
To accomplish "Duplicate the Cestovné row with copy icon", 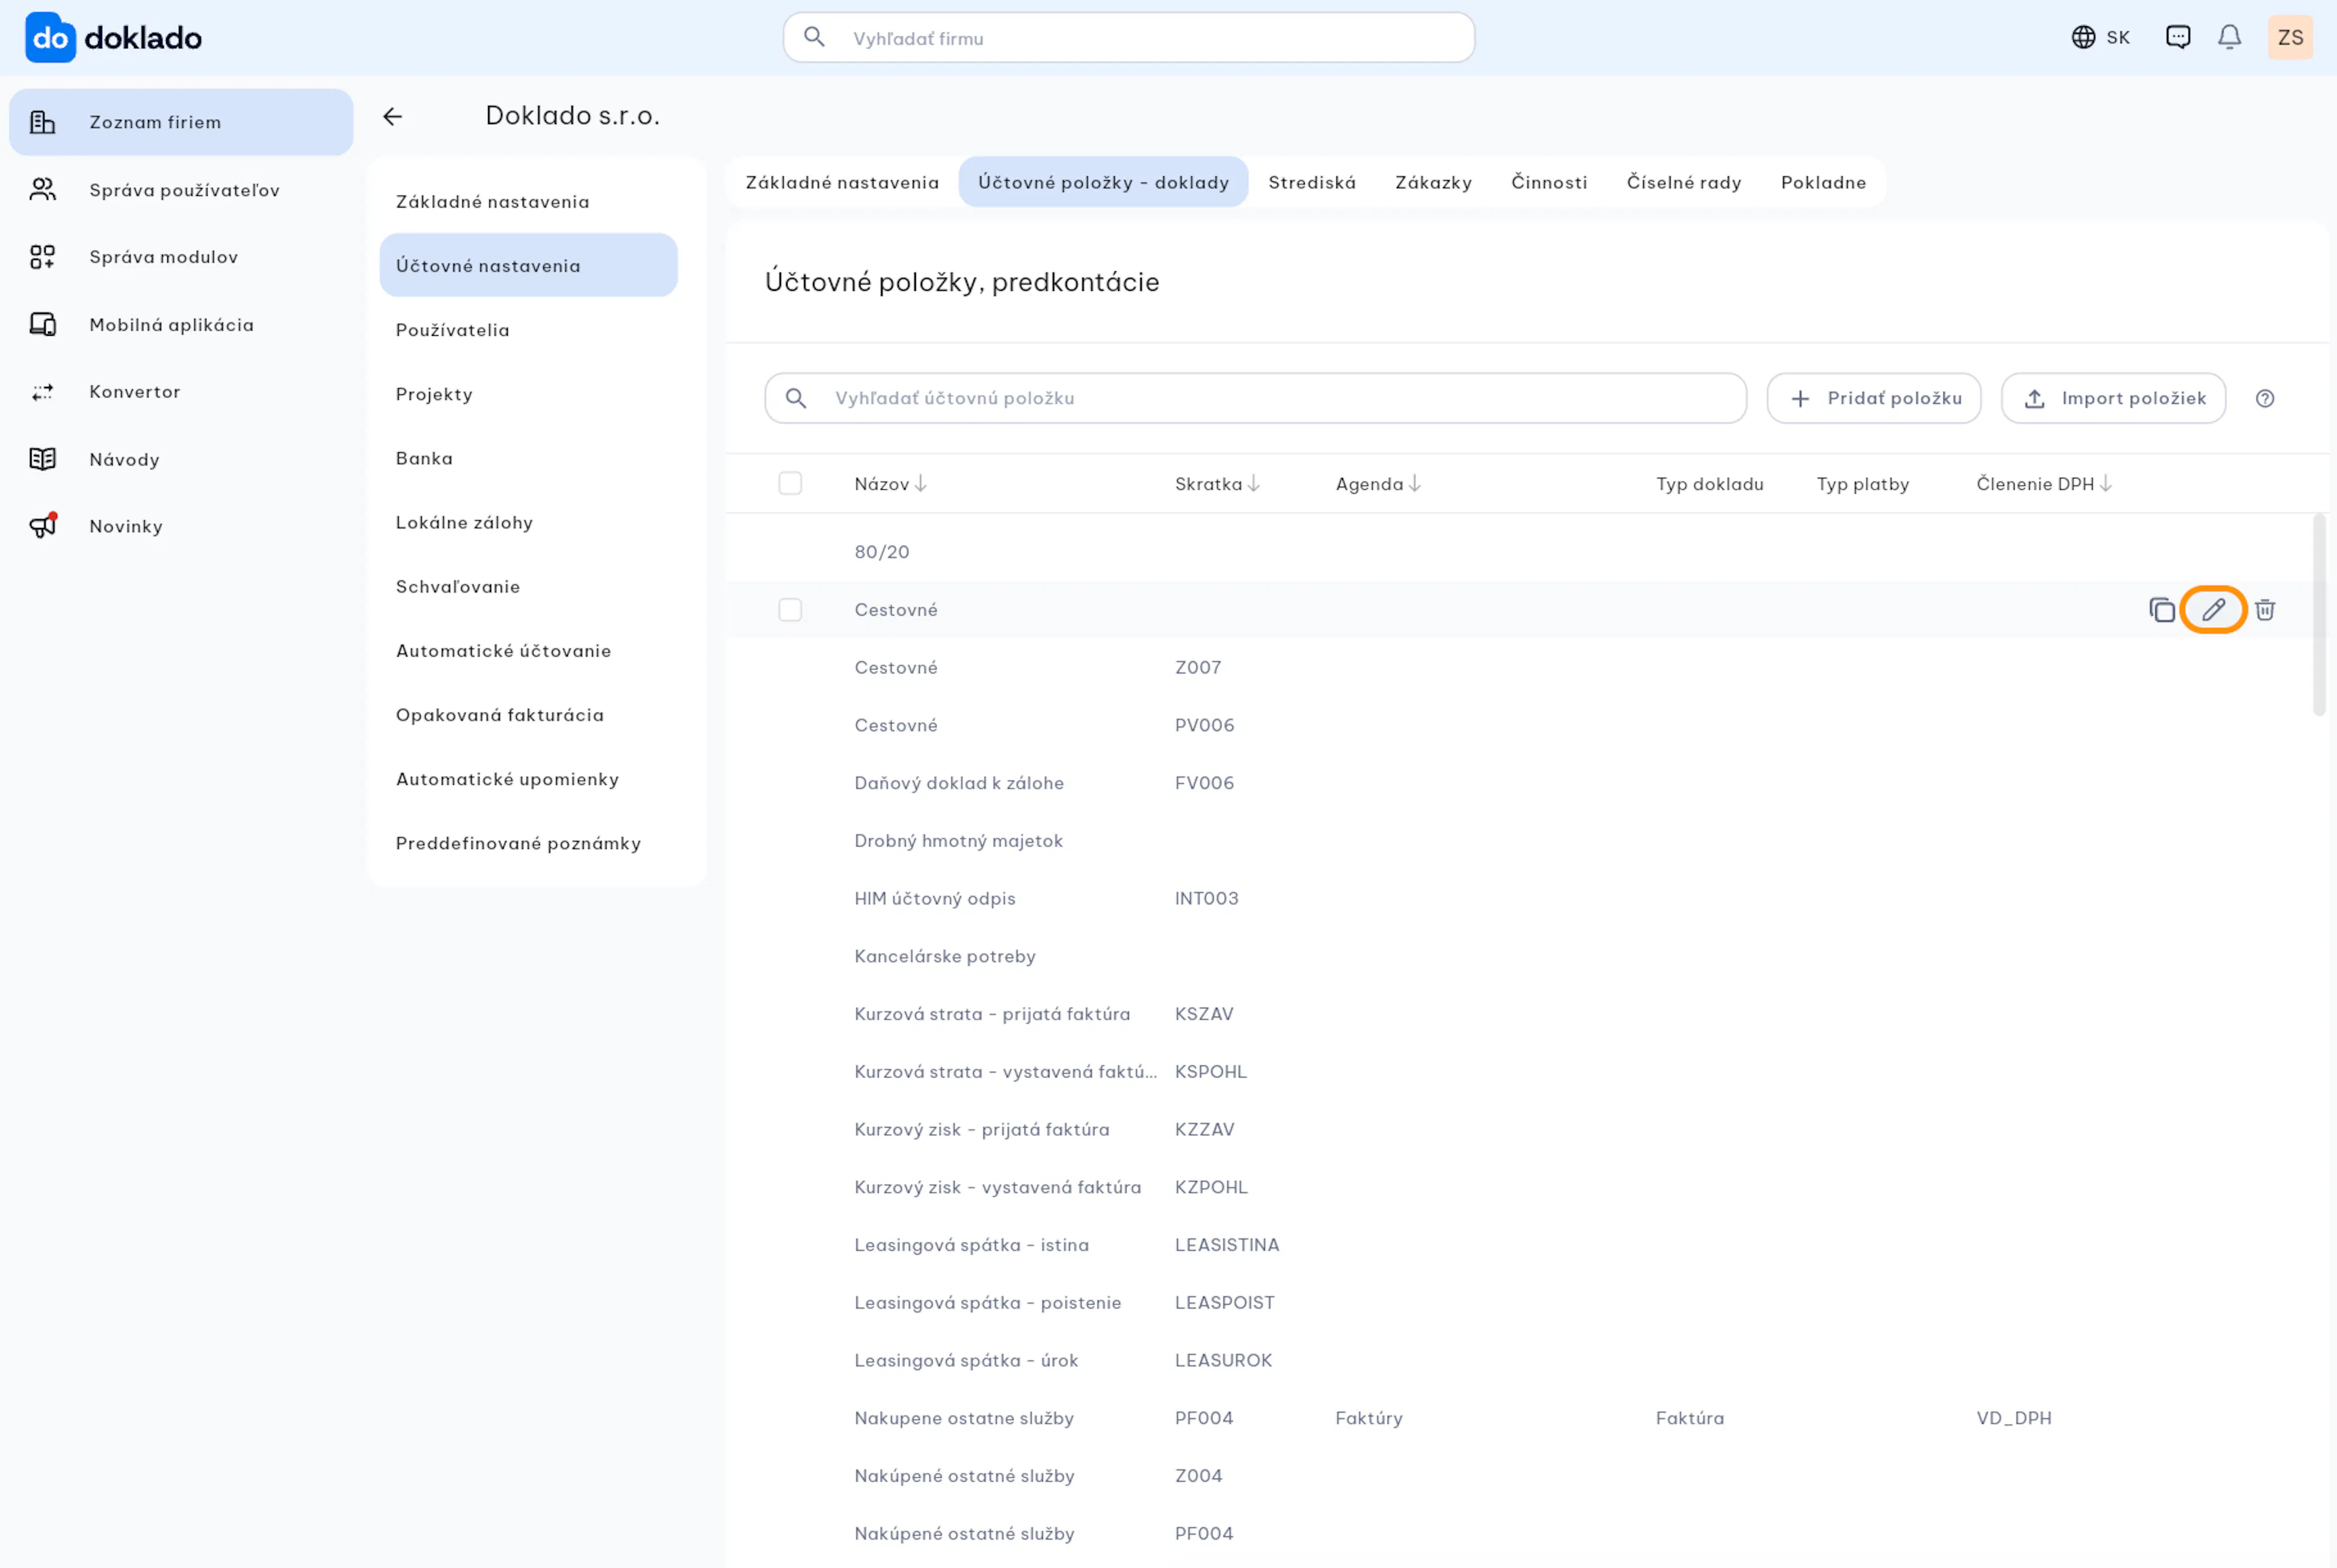I will click(x=2162, y=610).
